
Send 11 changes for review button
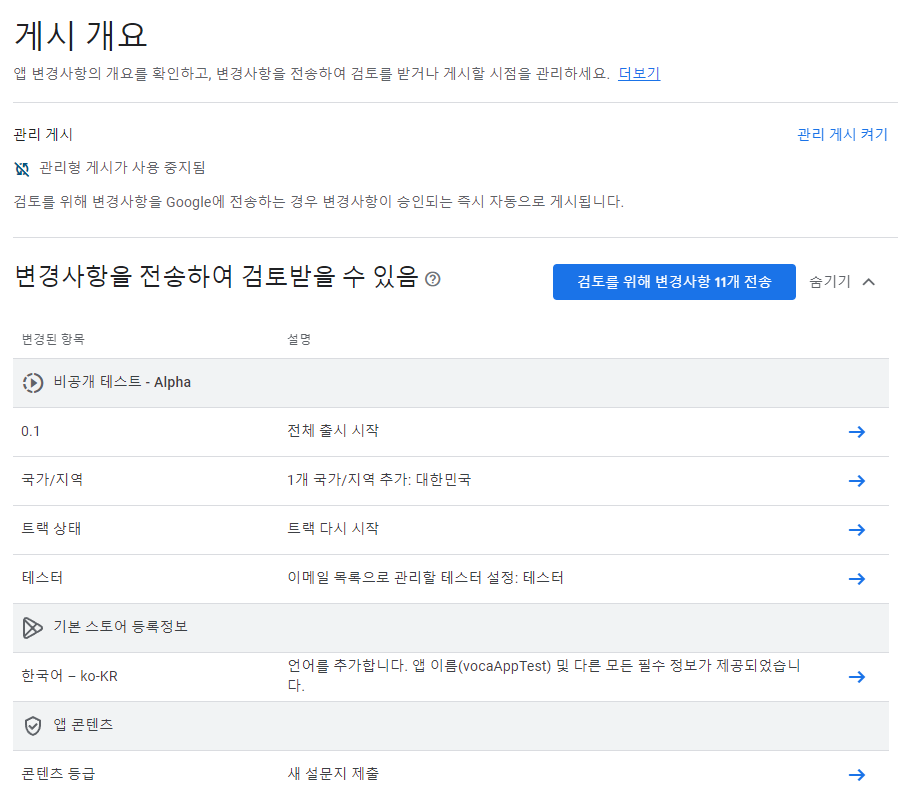click(674, 282)
